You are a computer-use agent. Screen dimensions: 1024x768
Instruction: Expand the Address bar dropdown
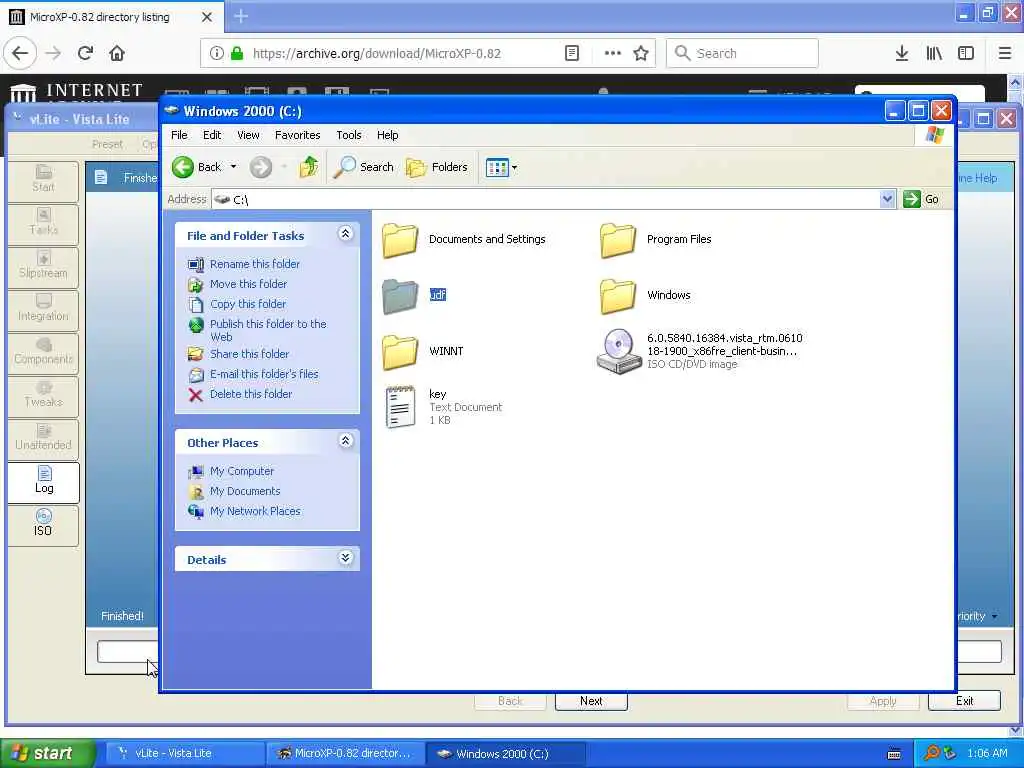click(887, 199)
